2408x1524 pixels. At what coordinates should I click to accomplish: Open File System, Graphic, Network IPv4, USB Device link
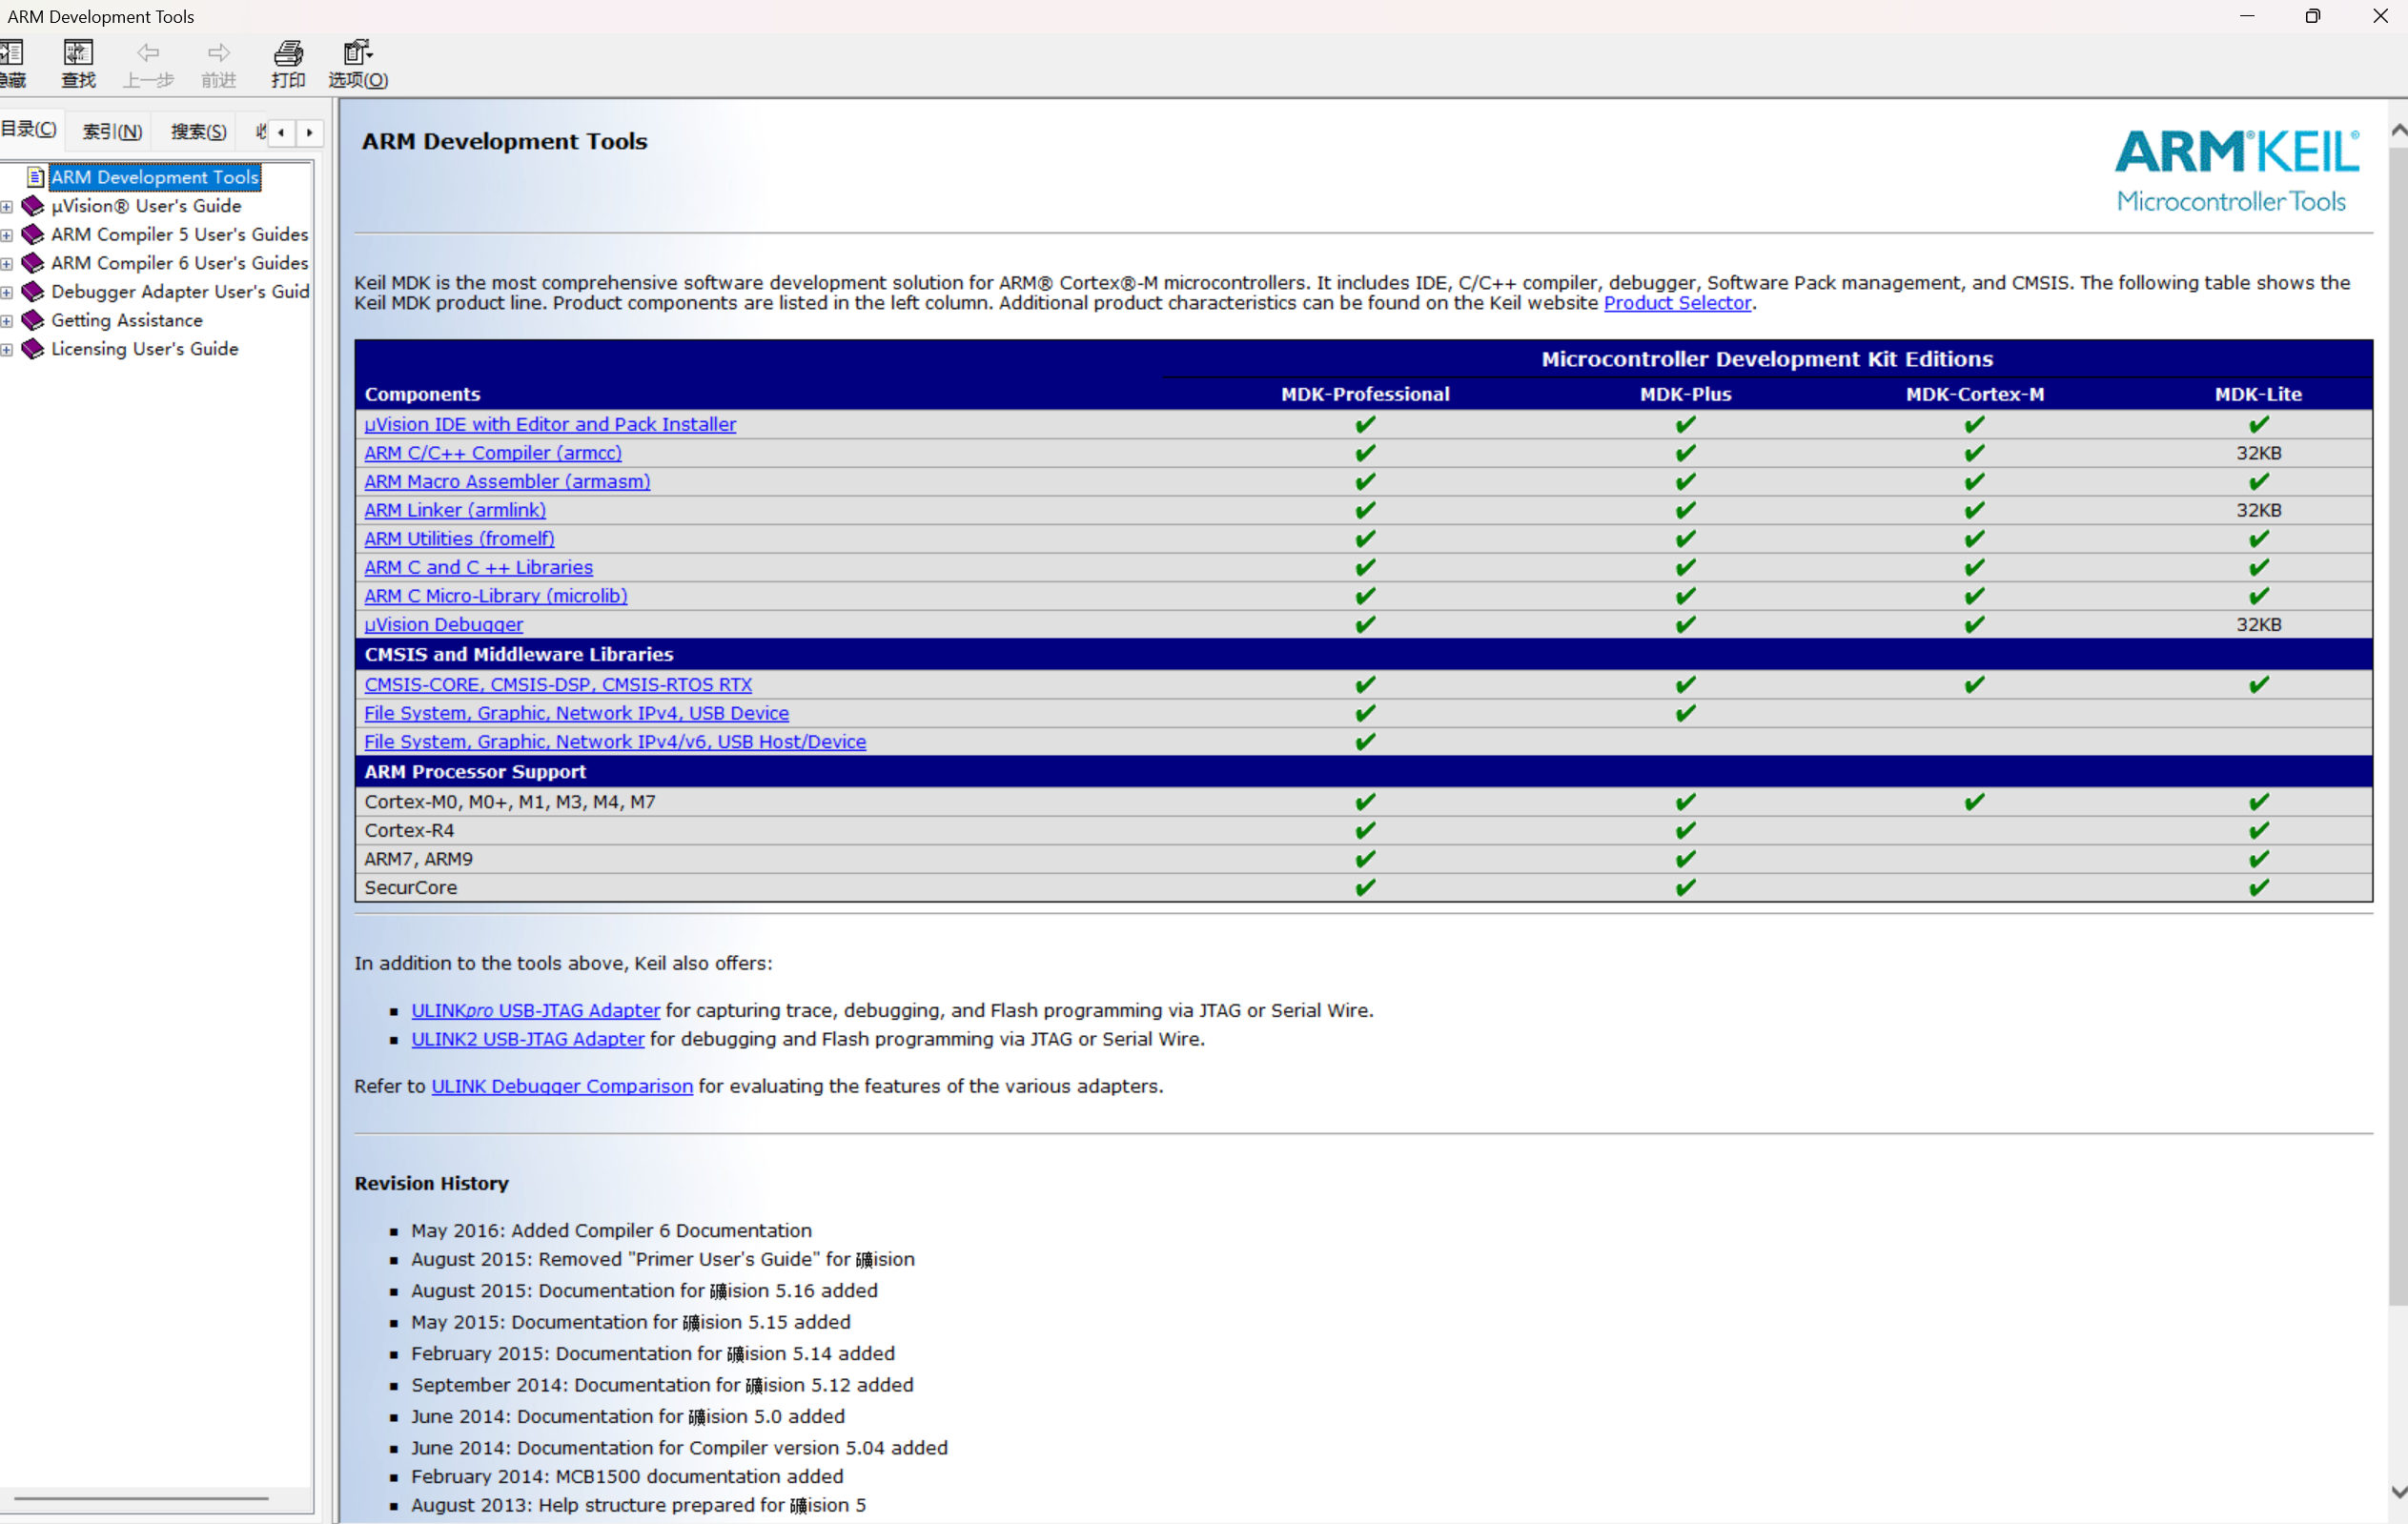(x=576, y=713)
